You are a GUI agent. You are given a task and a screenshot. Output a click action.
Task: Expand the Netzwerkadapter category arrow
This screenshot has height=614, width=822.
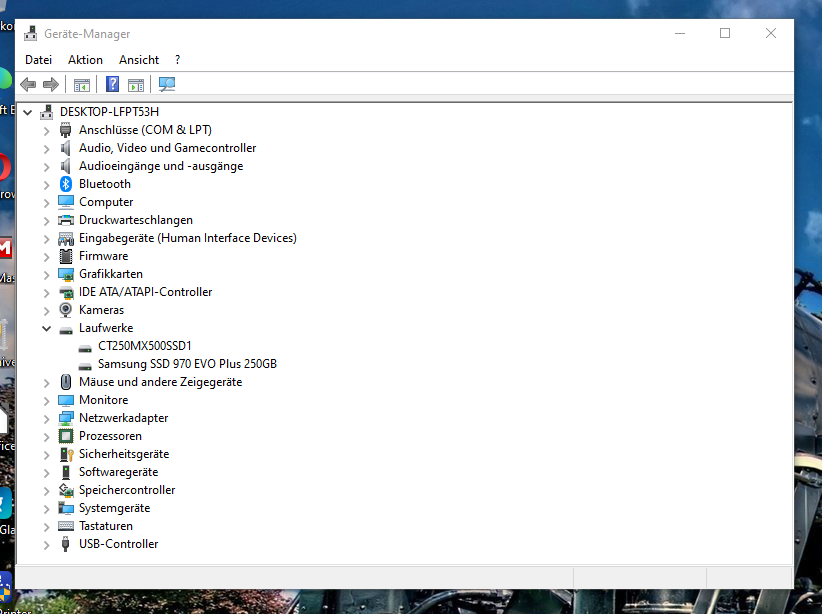click(47, 418)
